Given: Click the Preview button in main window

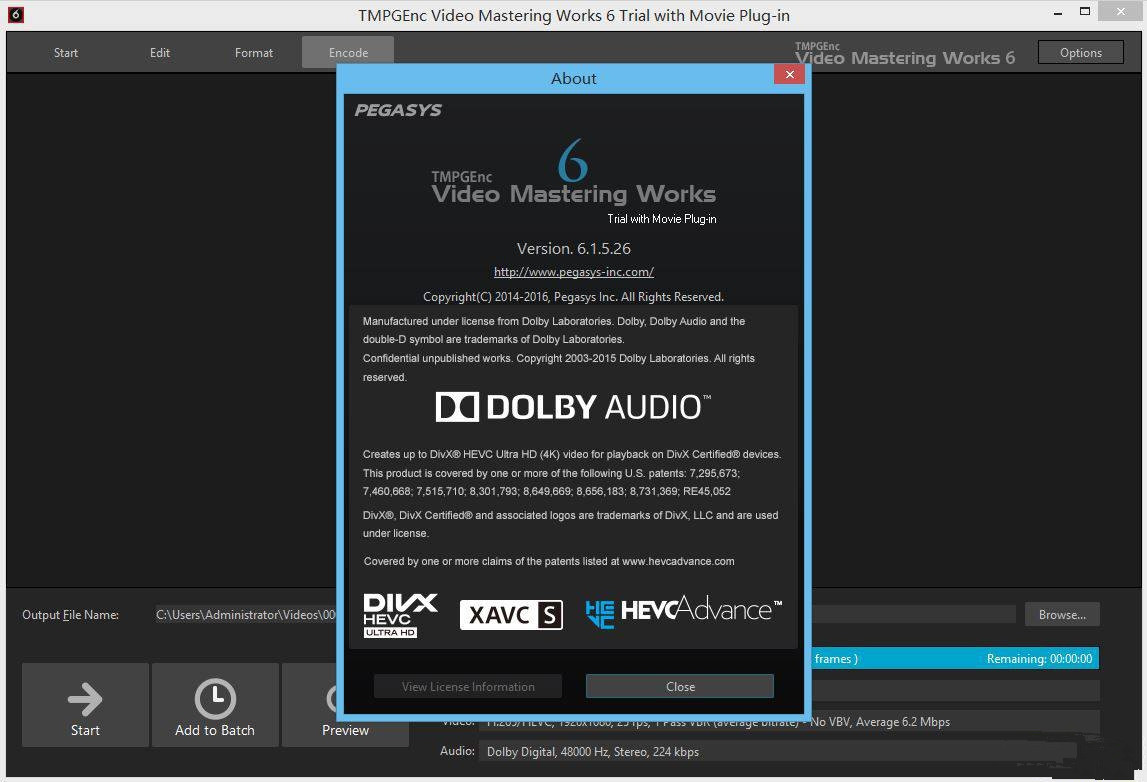Looking at the screenshot, I should tap(345, 705).
